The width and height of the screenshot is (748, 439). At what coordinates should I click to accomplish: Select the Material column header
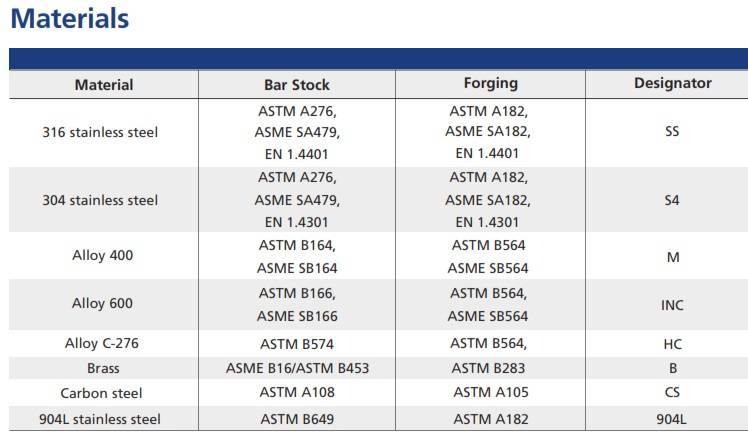[104, 84]
